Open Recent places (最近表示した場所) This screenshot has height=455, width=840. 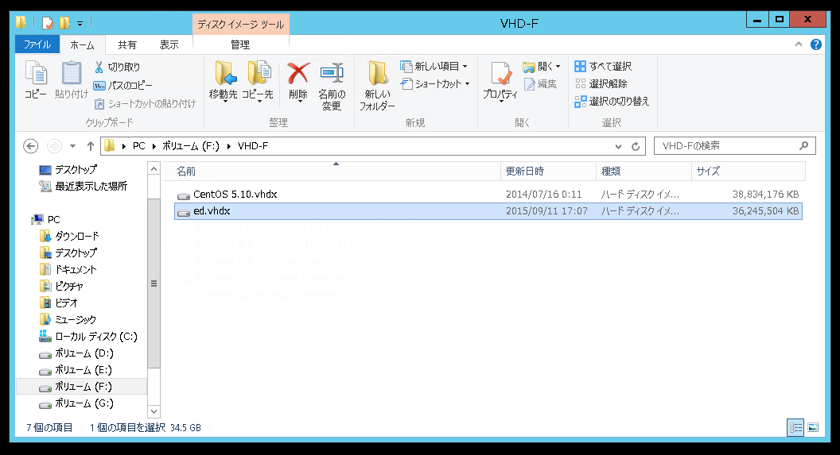coord(83,187)
